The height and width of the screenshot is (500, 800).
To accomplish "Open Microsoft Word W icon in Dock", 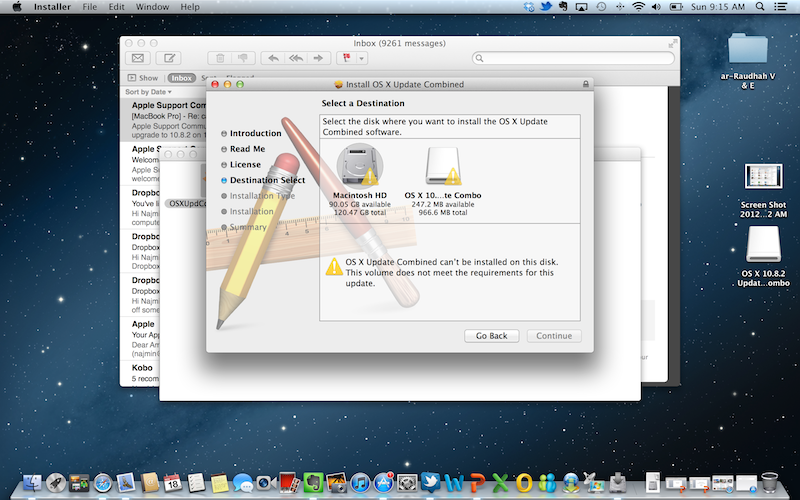I will pyautogui.click(x=454, y=482).
